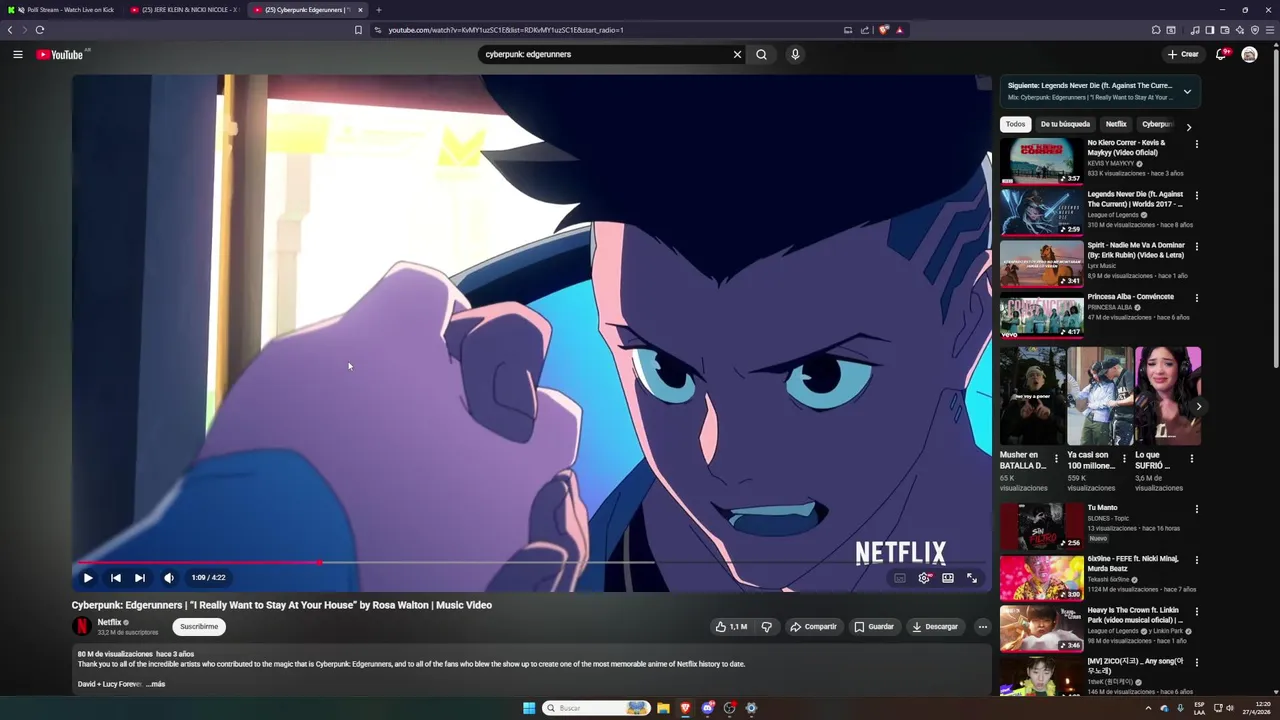Open 6ix9ine FEFE video title
1280x720 pixels.
(x=1133, y=563)
